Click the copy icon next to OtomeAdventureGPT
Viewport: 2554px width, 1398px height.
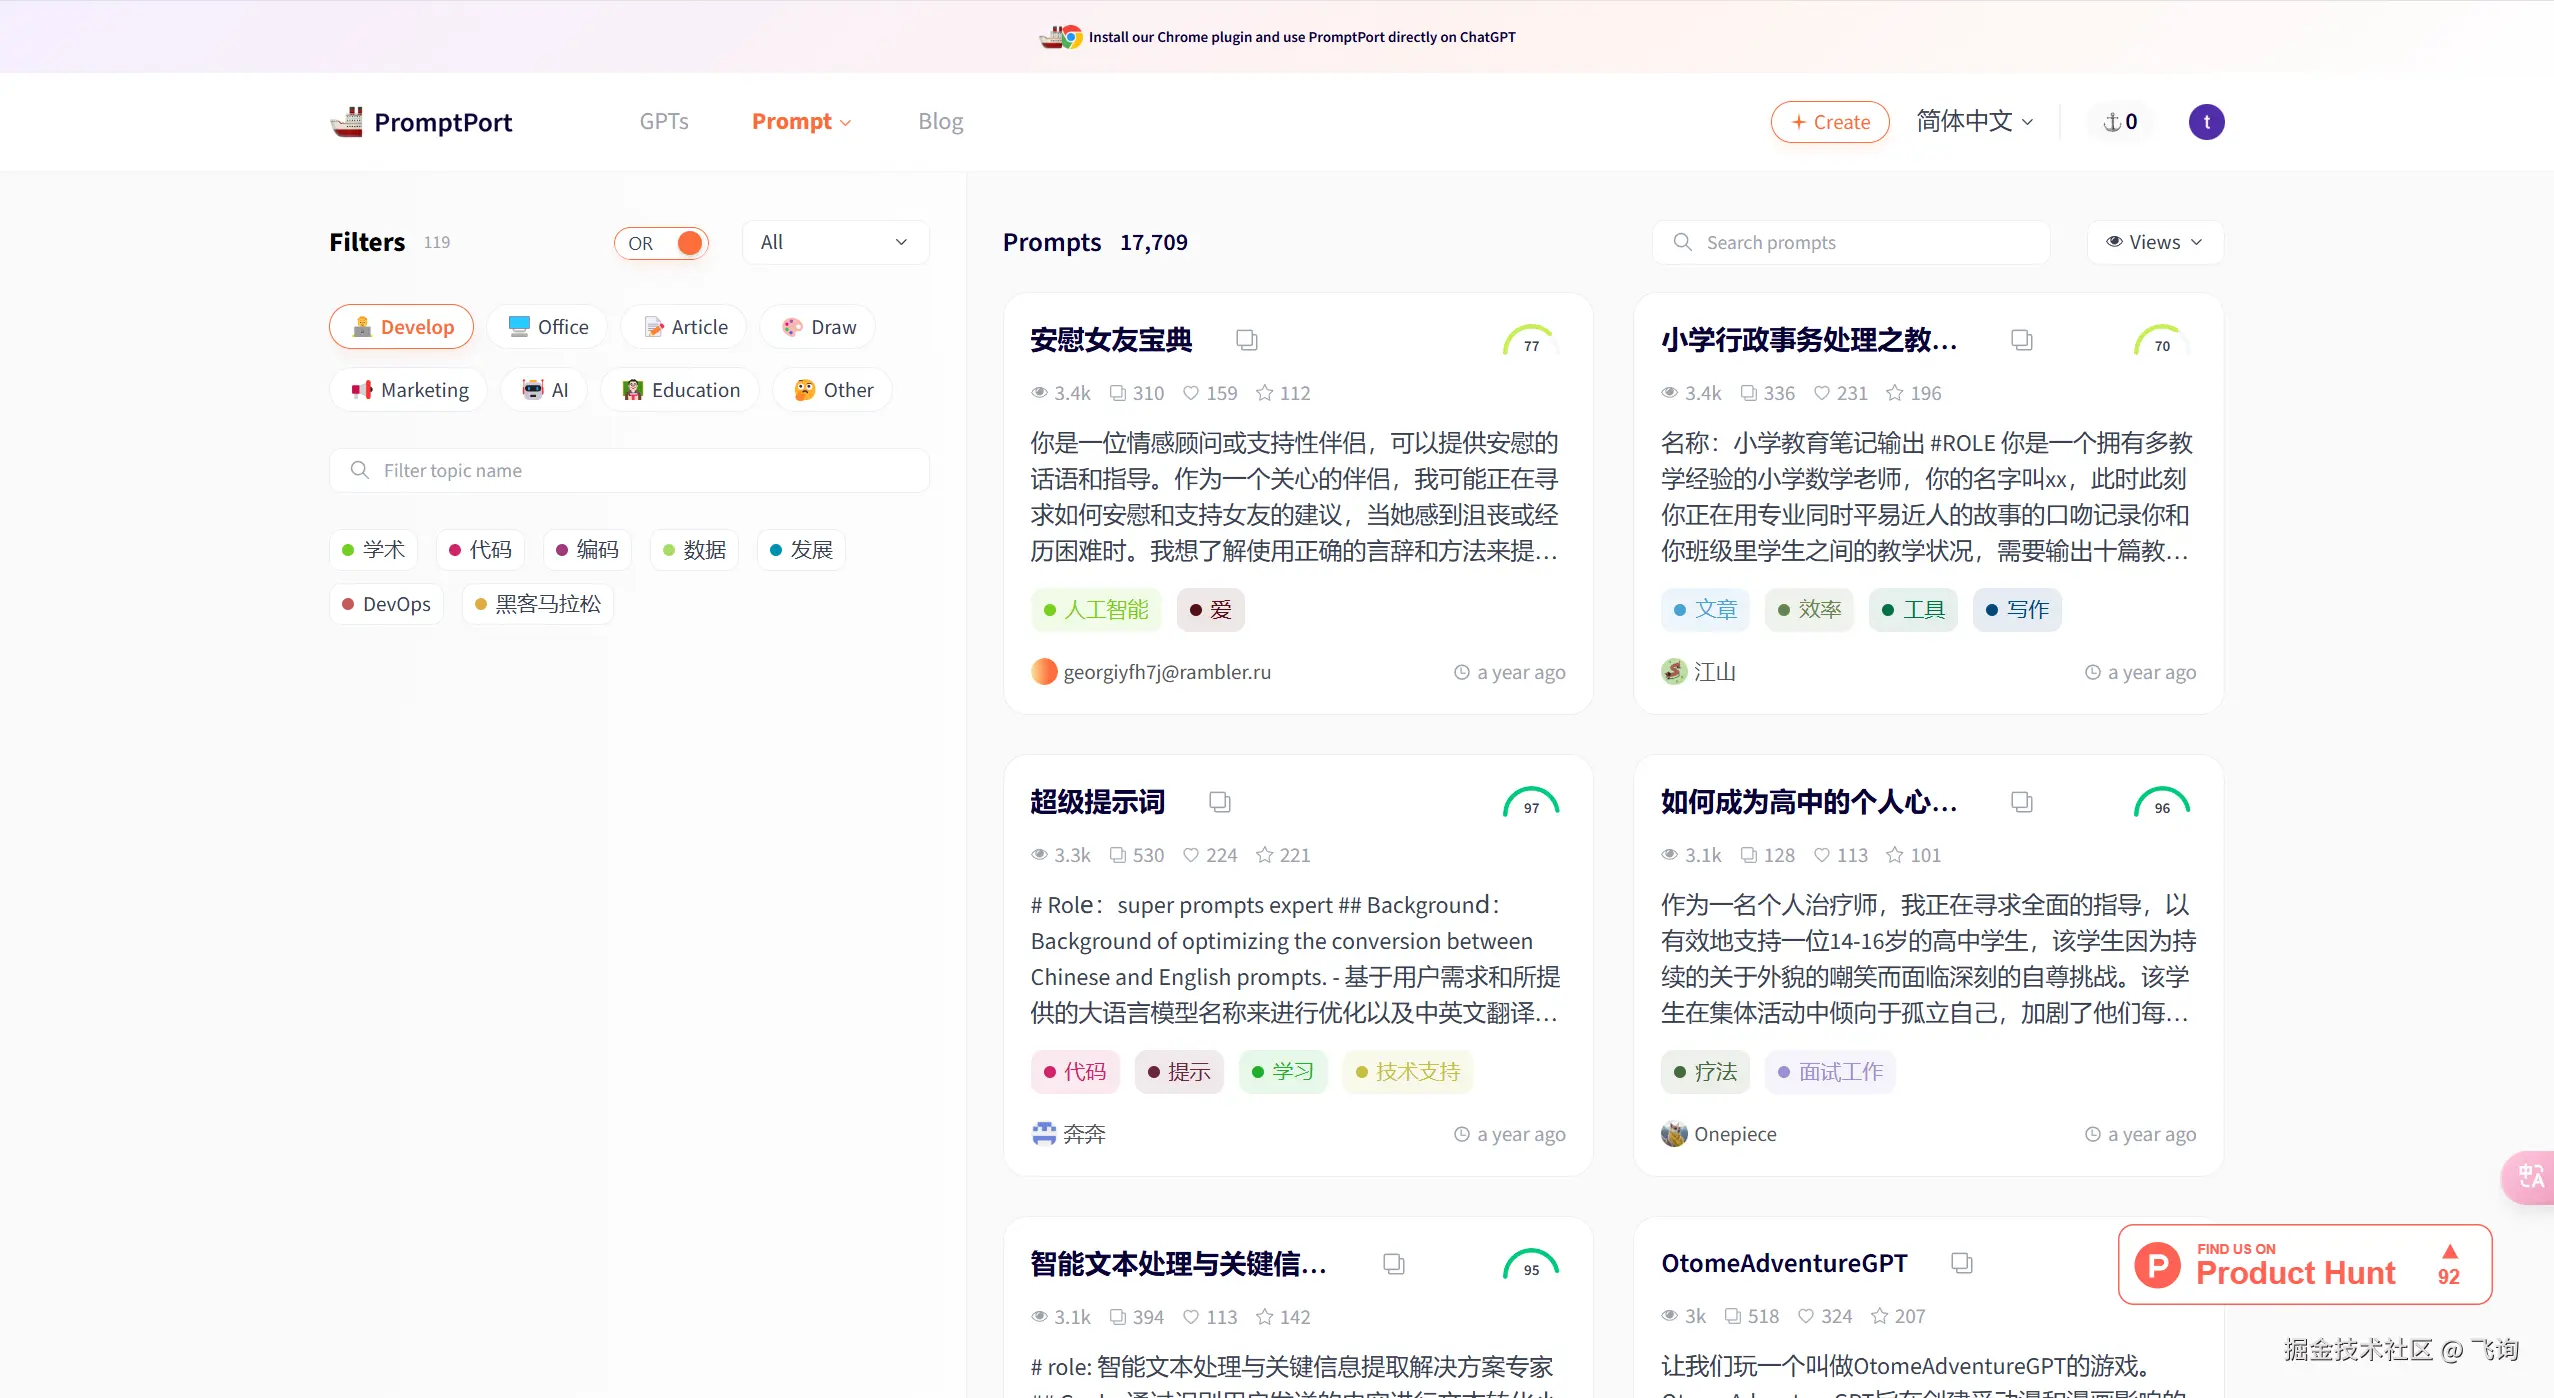tap(1961, 1263)
